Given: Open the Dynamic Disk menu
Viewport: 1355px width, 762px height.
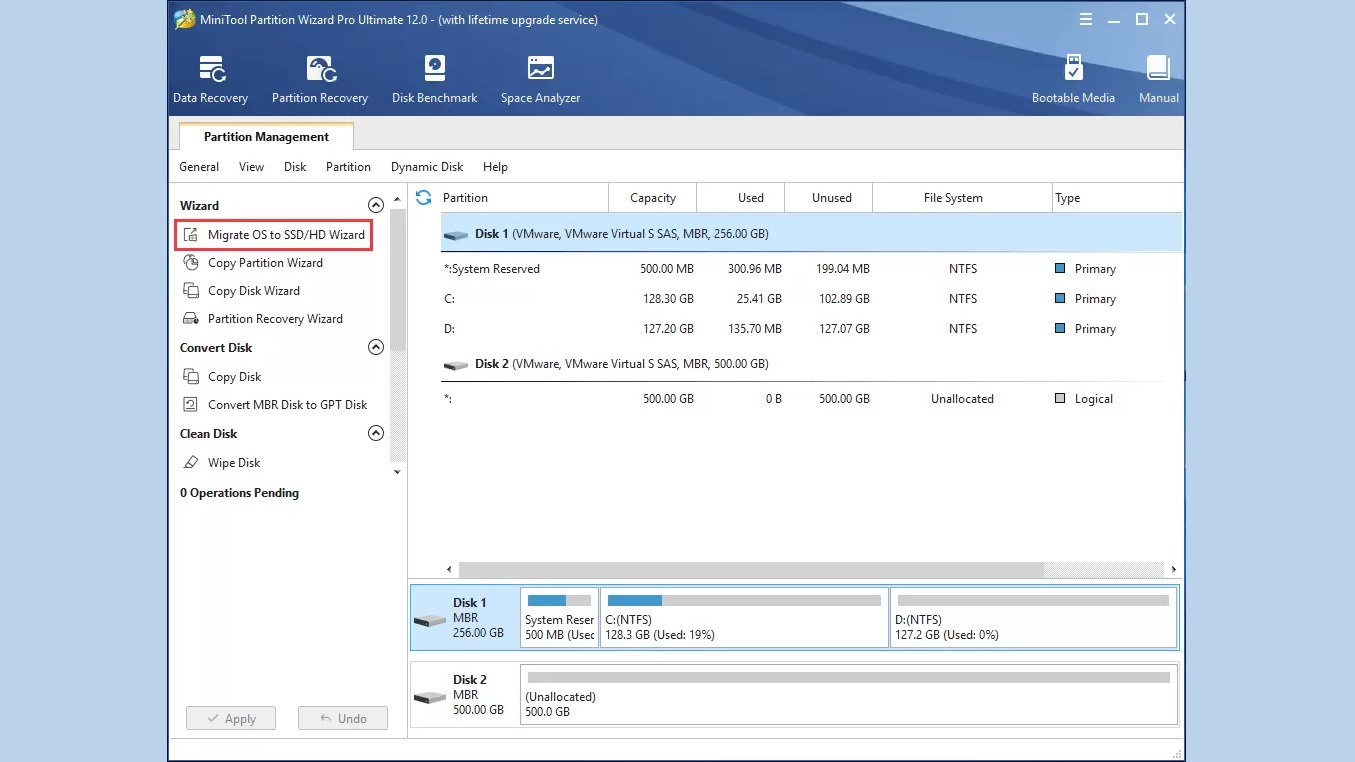Looking at the screenshot, I should point(427,167).
